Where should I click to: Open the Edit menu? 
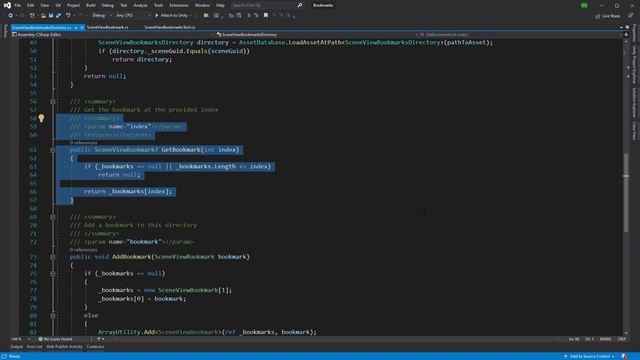(31, 5)
